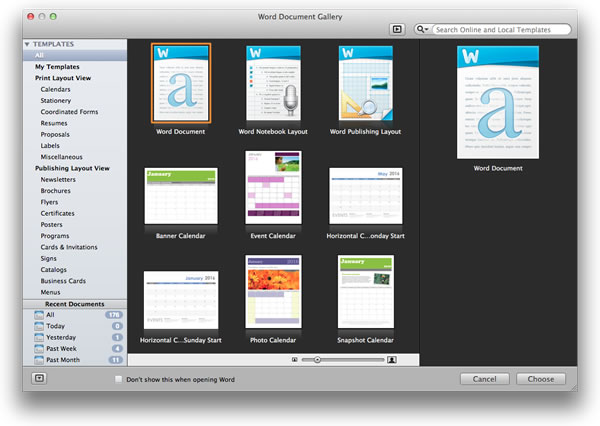The width and height of the screenshot is (600, 426).
Task: Click the Choose button
Action: 541,379
